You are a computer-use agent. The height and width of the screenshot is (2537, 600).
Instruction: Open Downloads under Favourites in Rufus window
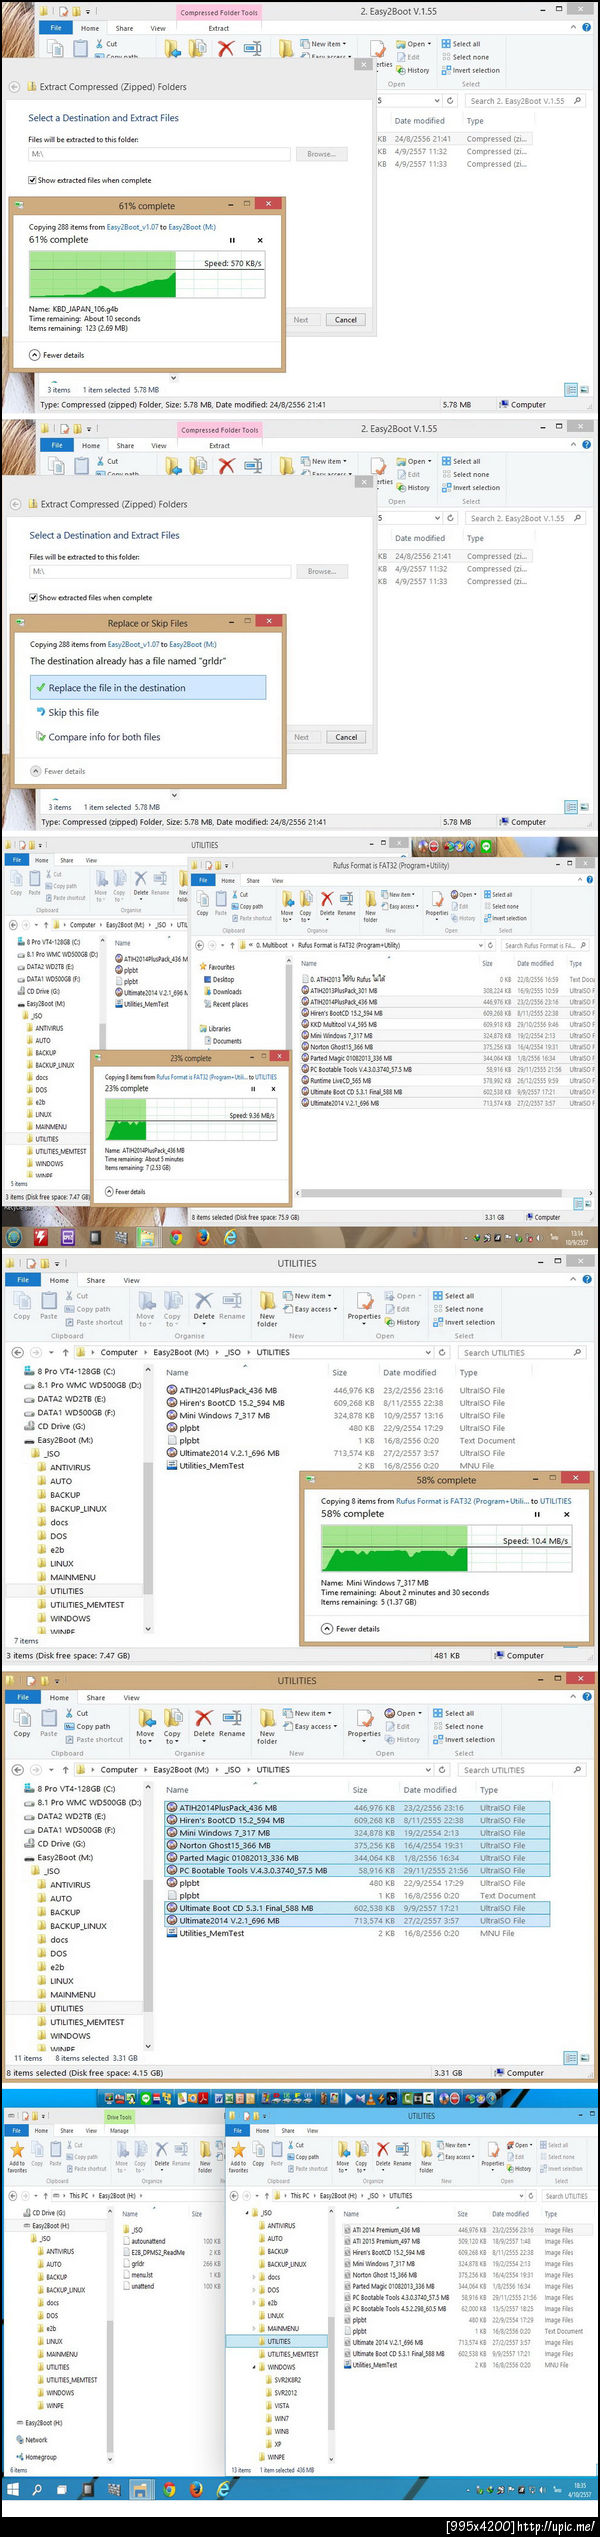224,992
